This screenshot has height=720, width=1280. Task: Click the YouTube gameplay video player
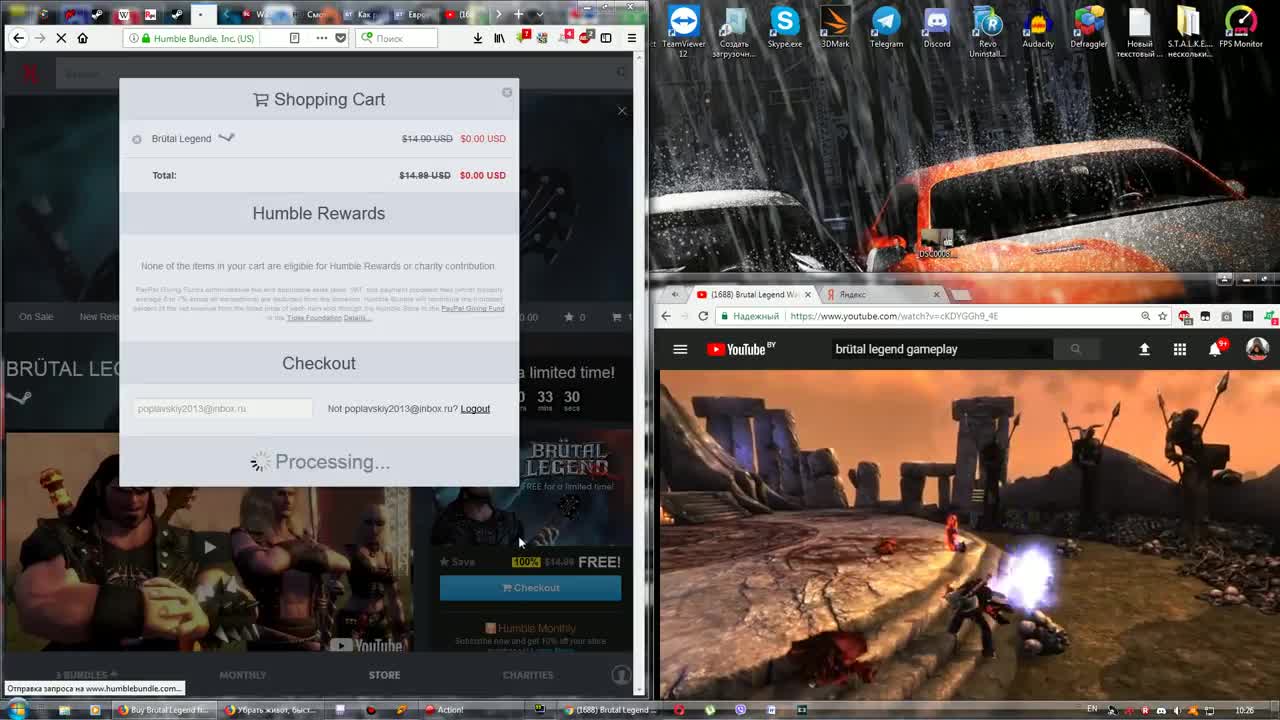[970, 534]
